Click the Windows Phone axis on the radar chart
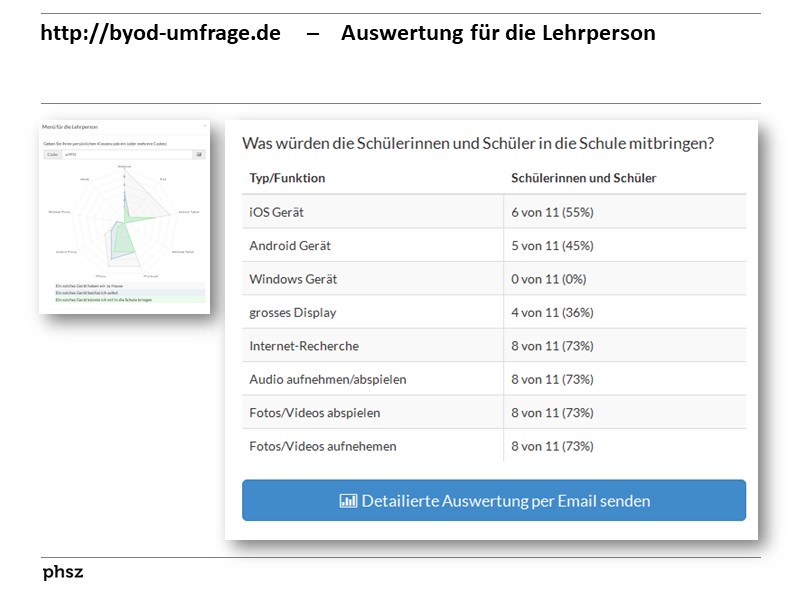 tap(58, 211)
